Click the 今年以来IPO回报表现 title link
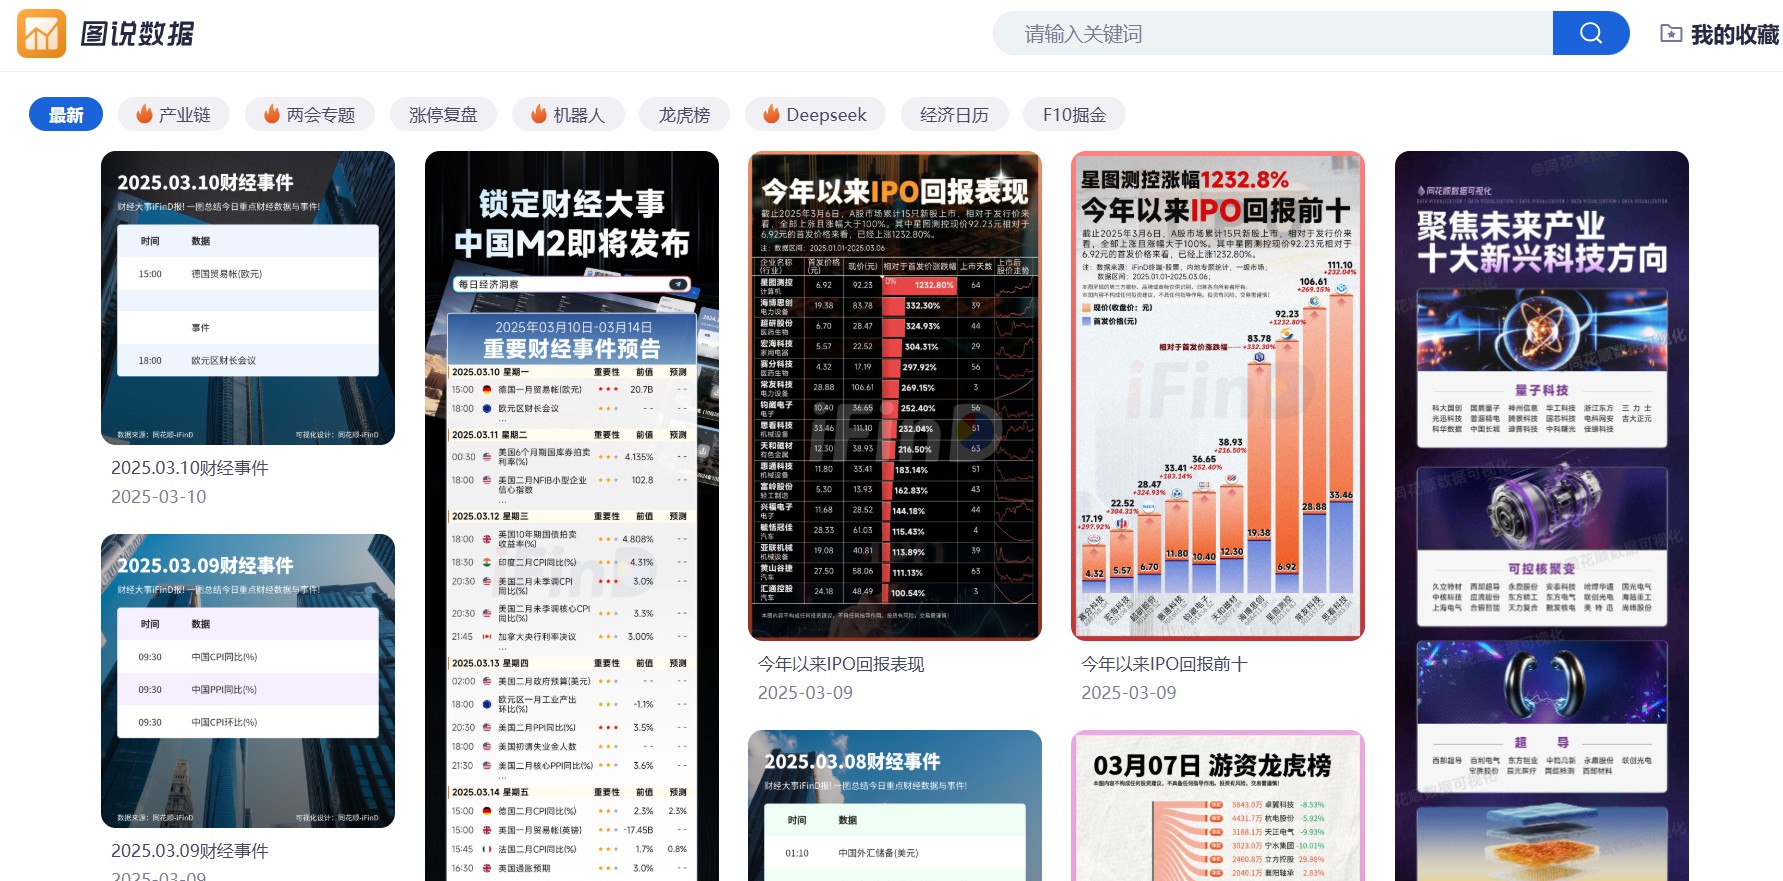Screen dimensions: 1783x881 (841, 664)
